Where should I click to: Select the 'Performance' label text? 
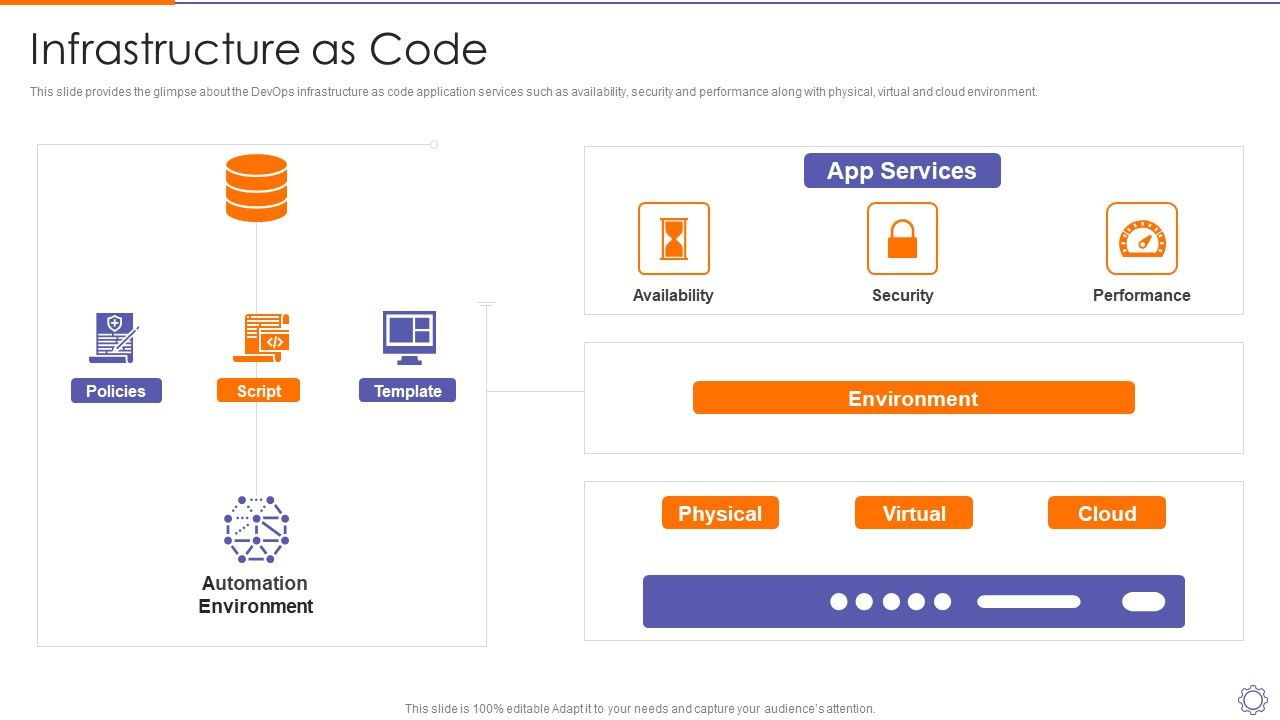(x=1142, y=295)
